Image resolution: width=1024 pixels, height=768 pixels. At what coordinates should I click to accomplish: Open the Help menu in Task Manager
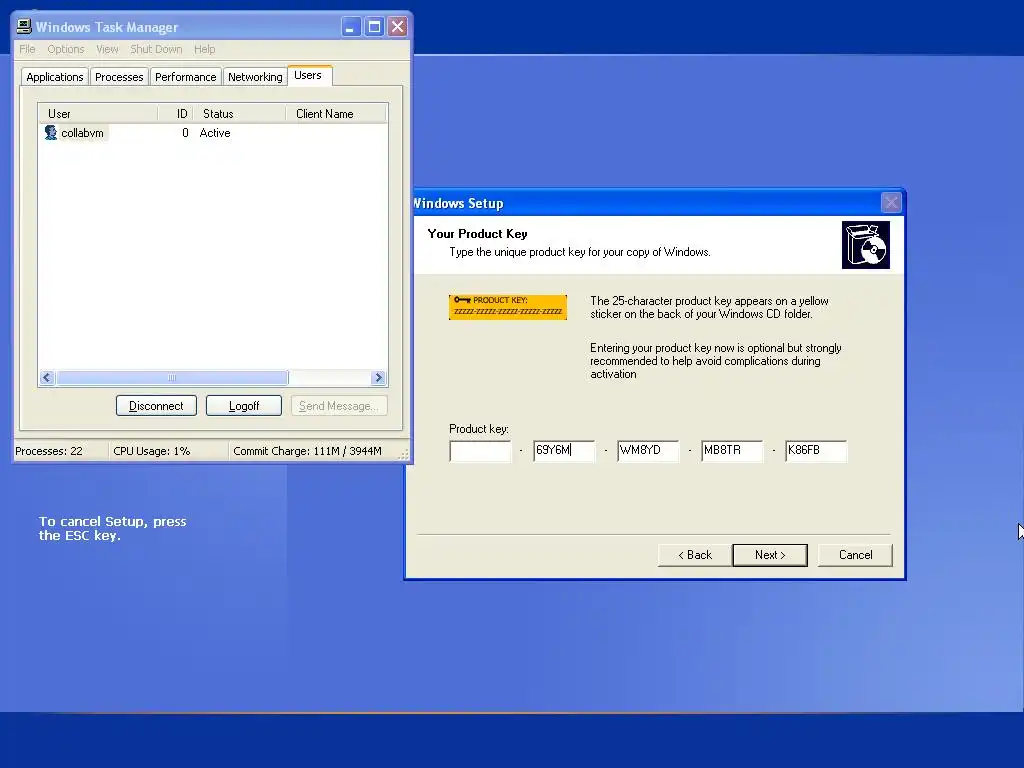(x=204, y=49)
